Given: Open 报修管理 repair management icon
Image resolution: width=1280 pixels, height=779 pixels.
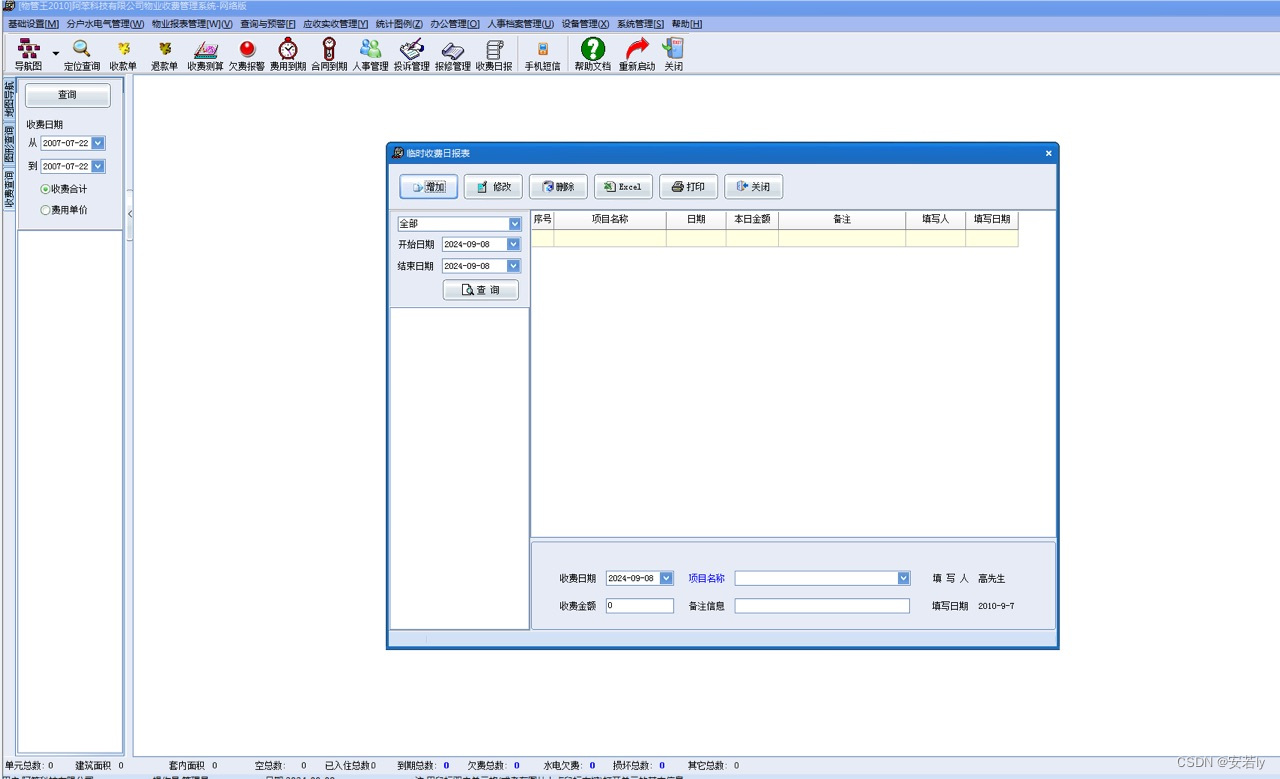Looking at the screenshot, I should (452, 54).
